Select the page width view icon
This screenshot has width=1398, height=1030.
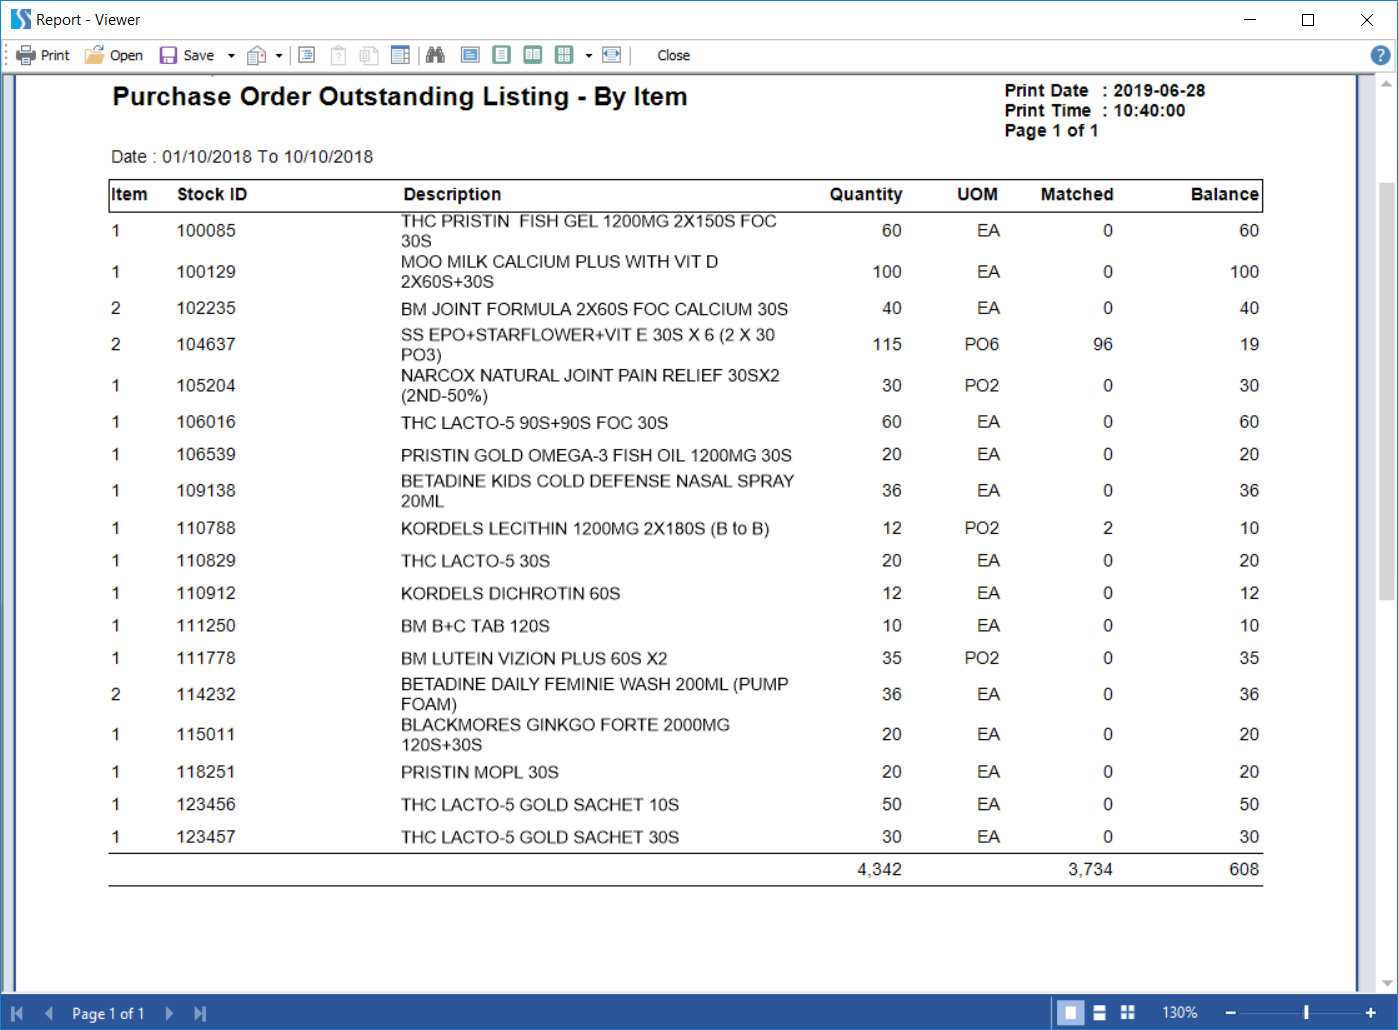470,55
